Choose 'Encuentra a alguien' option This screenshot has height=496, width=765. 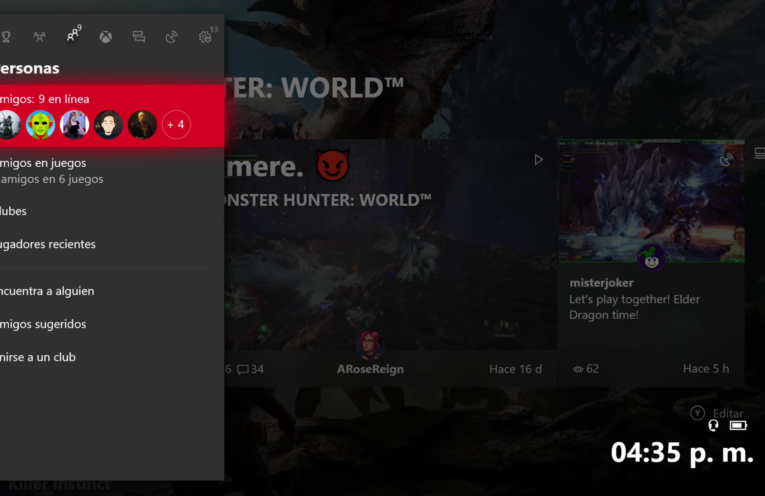click(x=48, y=291)
